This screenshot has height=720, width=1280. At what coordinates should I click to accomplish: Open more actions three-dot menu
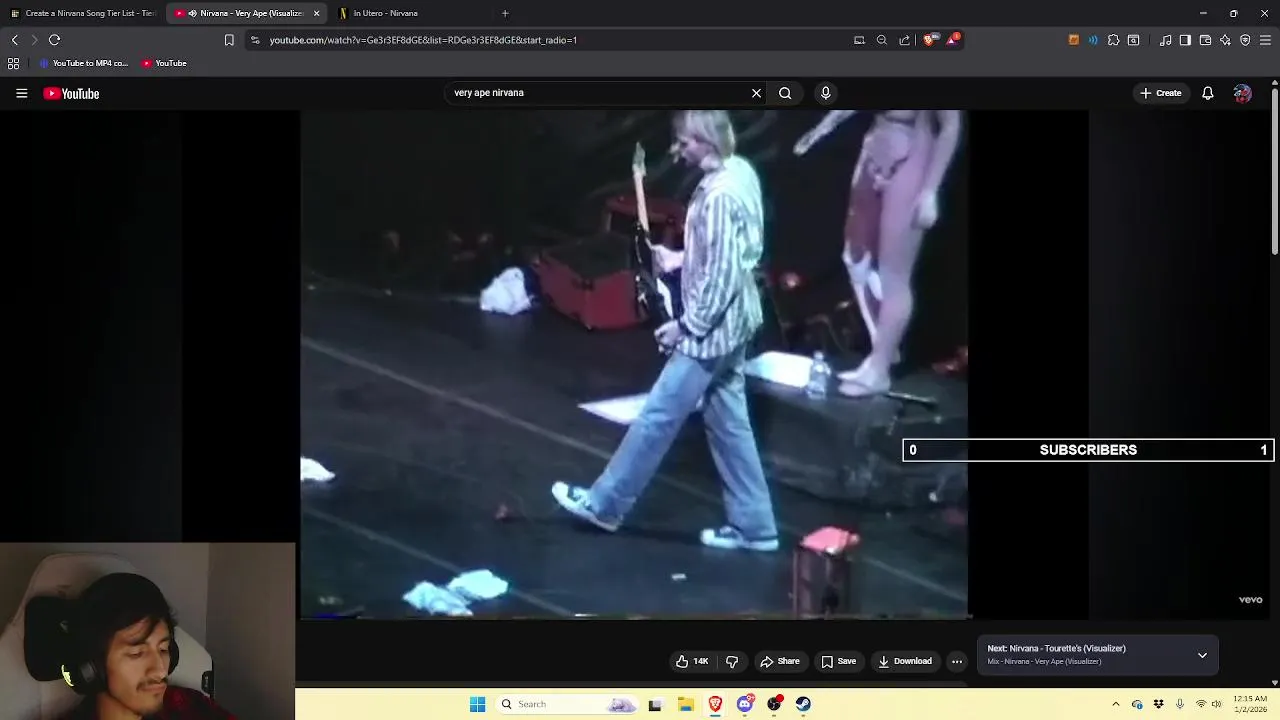pos(957,661)
